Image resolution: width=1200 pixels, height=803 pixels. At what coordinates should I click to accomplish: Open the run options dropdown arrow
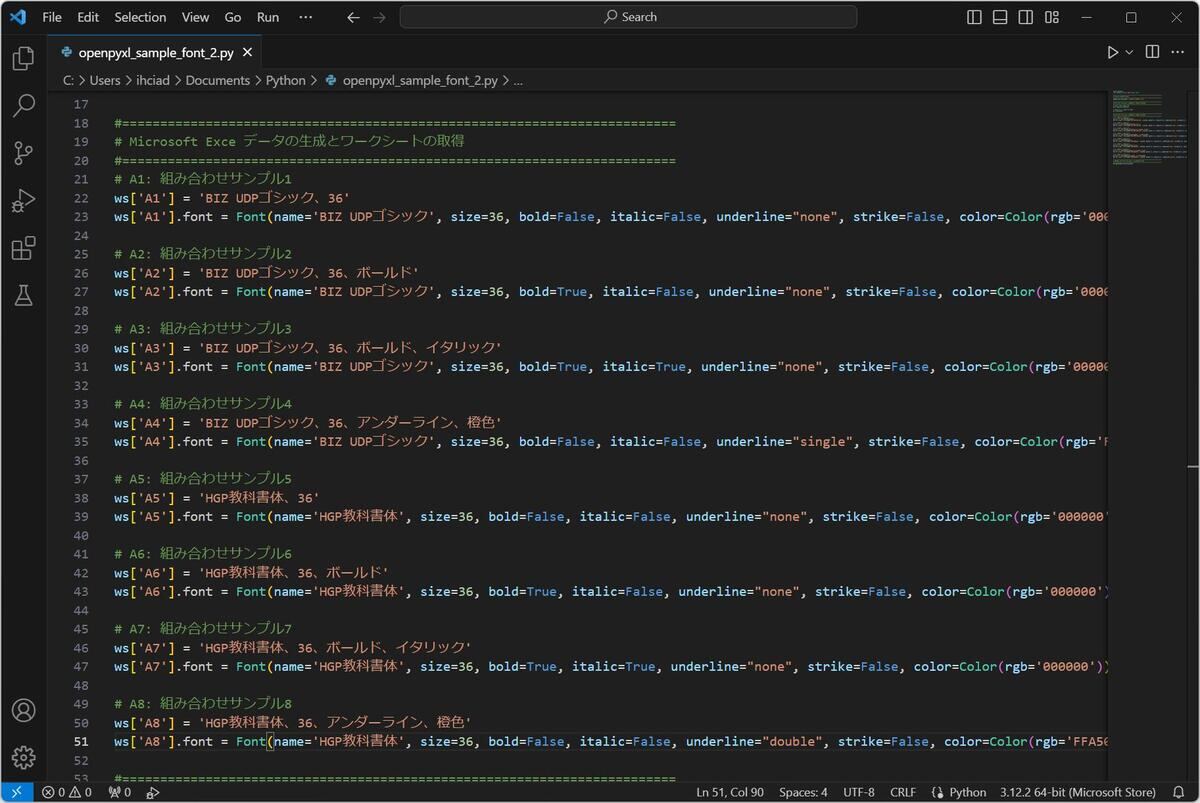[1130, 52]
